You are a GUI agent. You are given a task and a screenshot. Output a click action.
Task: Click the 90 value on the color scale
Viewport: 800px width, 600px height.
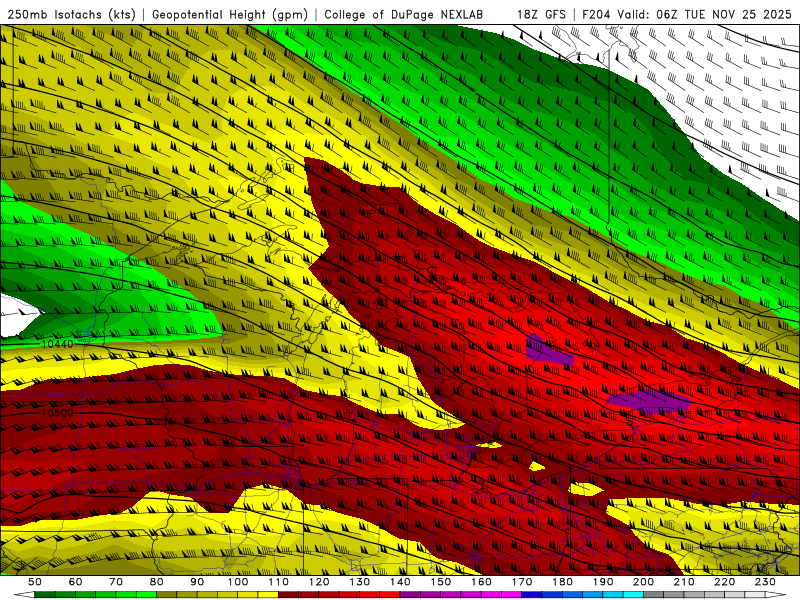pos(197,582)
